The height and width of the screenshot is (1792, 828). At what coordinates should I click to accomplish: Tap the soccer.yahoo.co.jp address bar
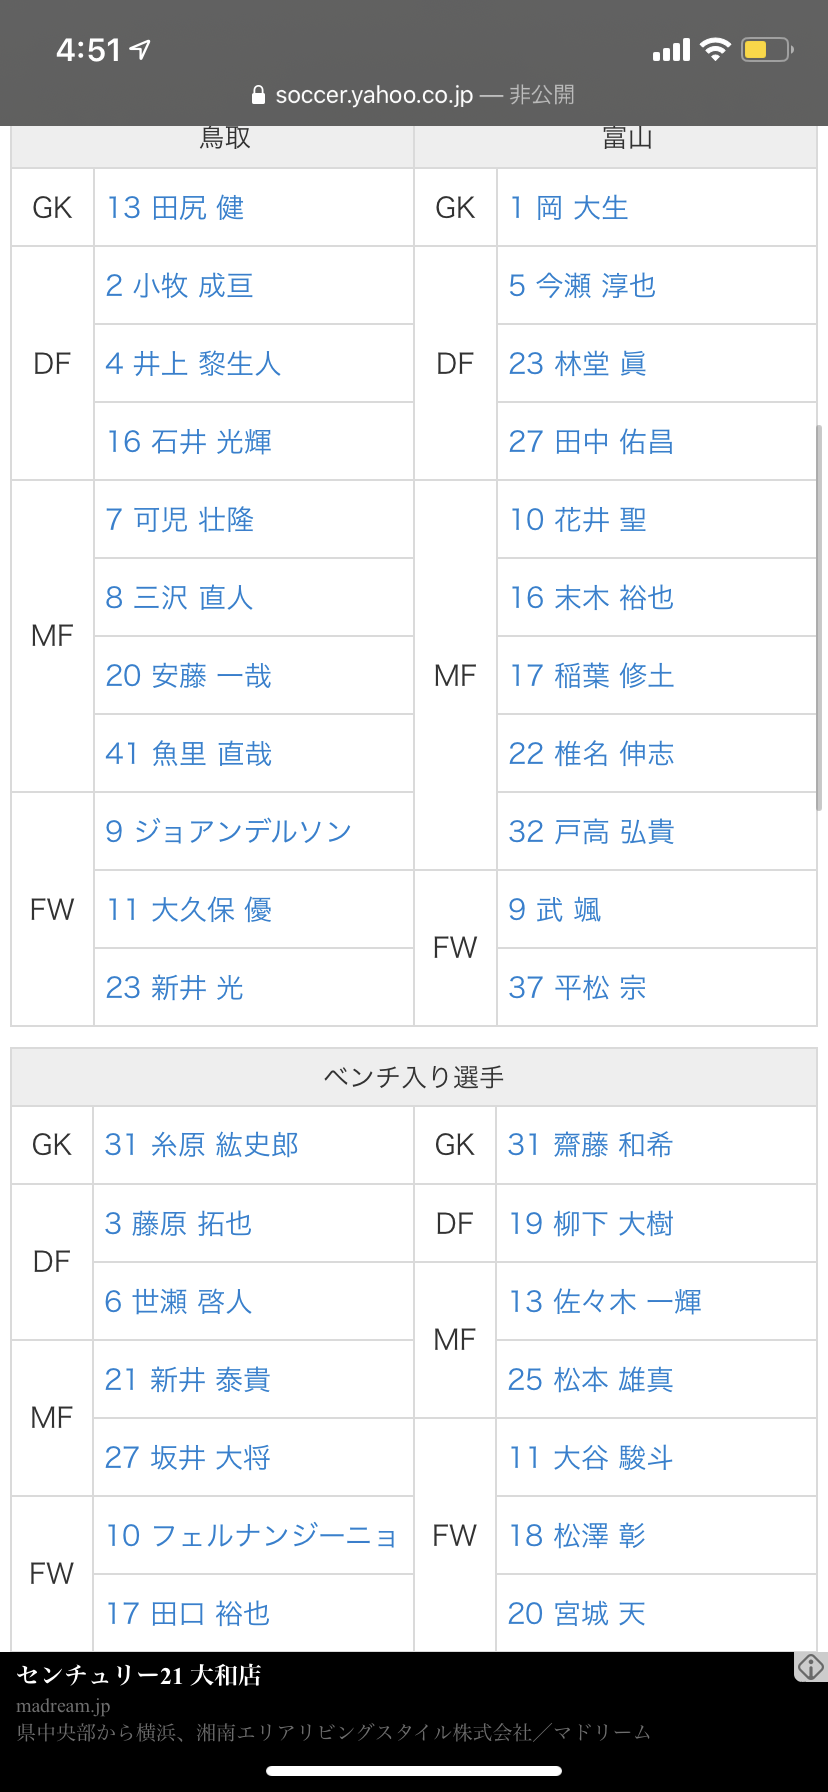pyautogui.click(x=374, y=95)
